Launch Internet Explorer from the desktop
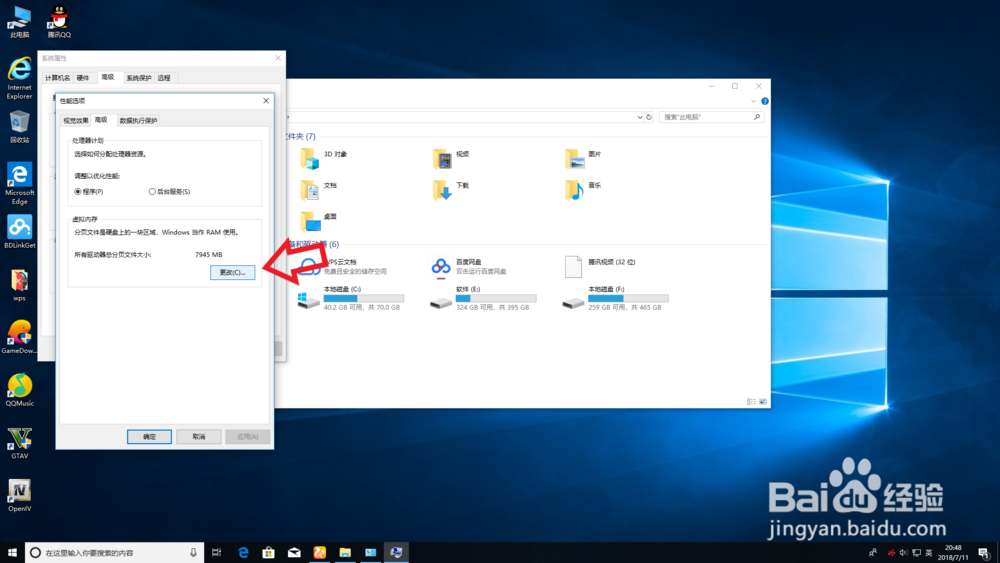The image size is (1000, 563). 19,78
